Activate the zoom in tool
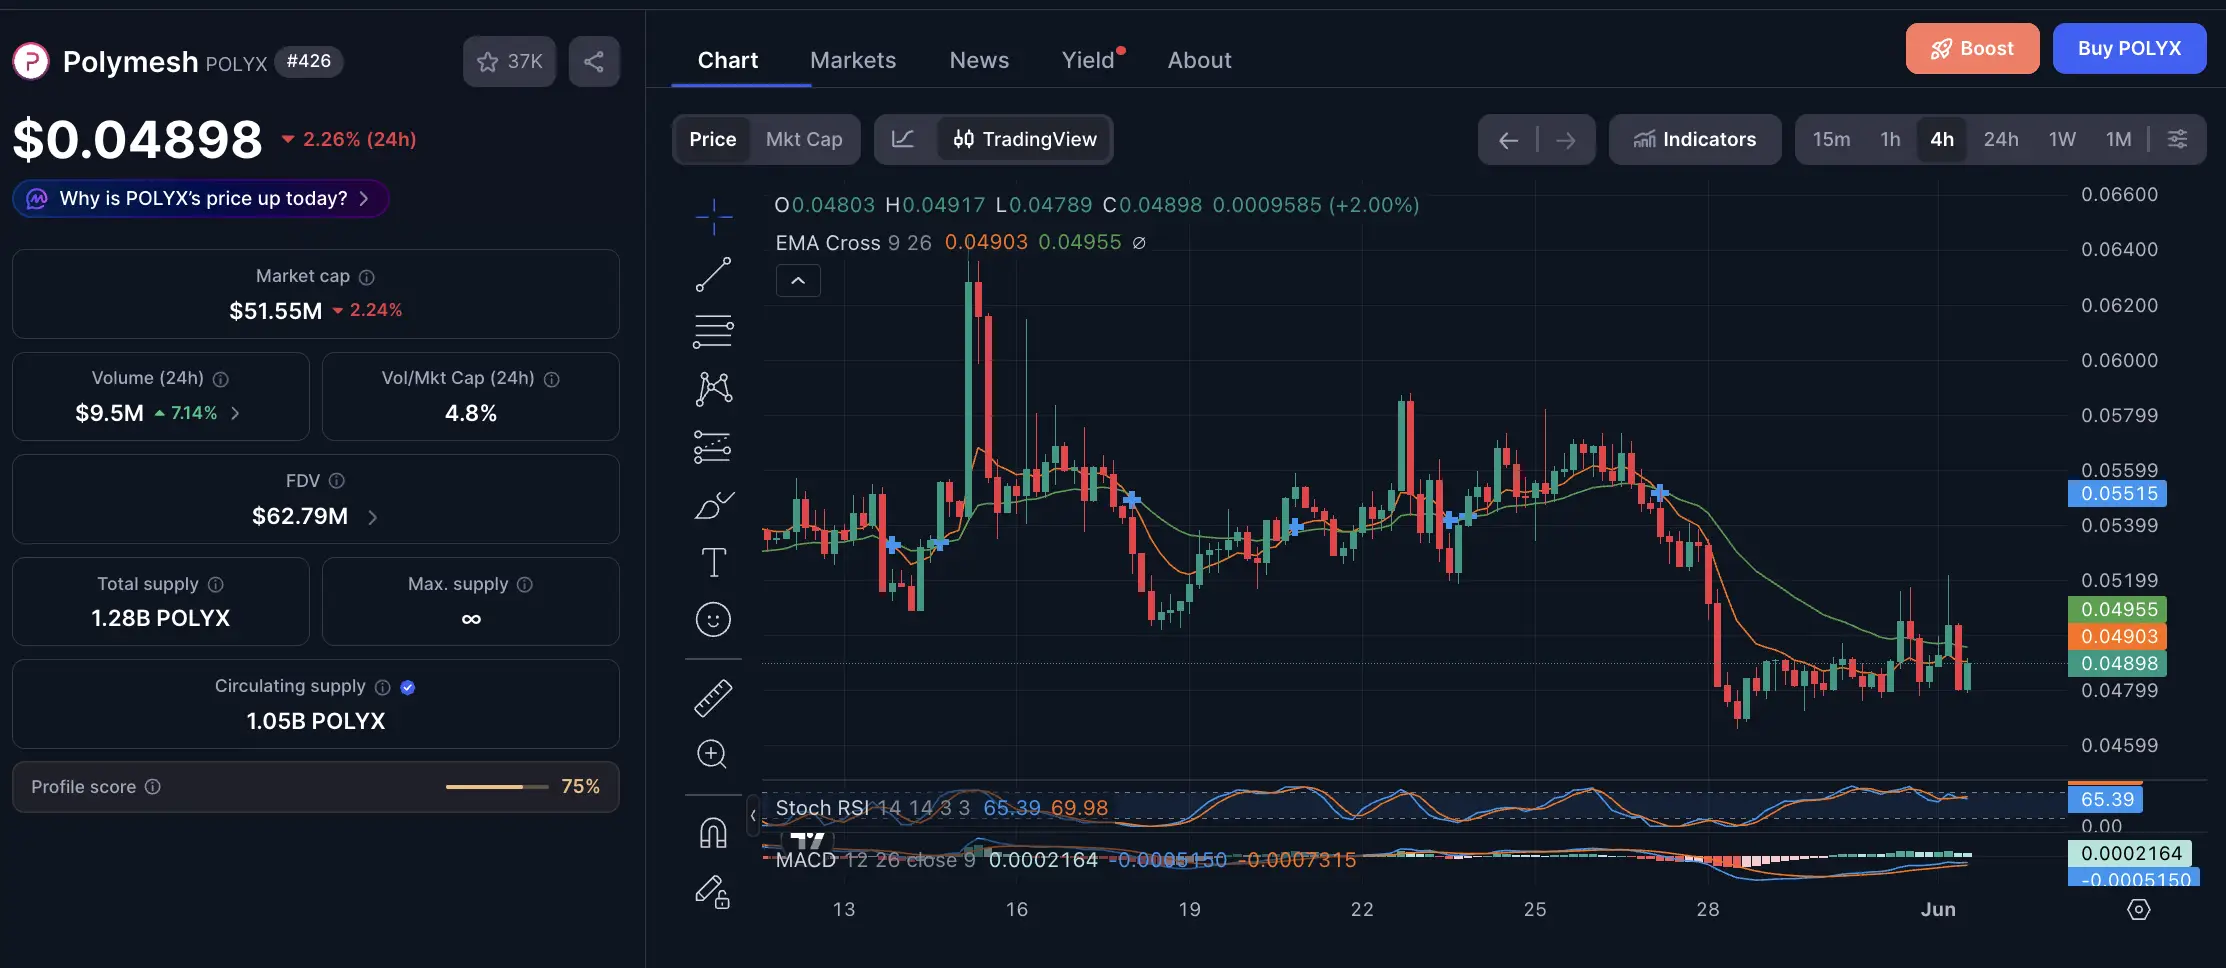 [712, 754]
